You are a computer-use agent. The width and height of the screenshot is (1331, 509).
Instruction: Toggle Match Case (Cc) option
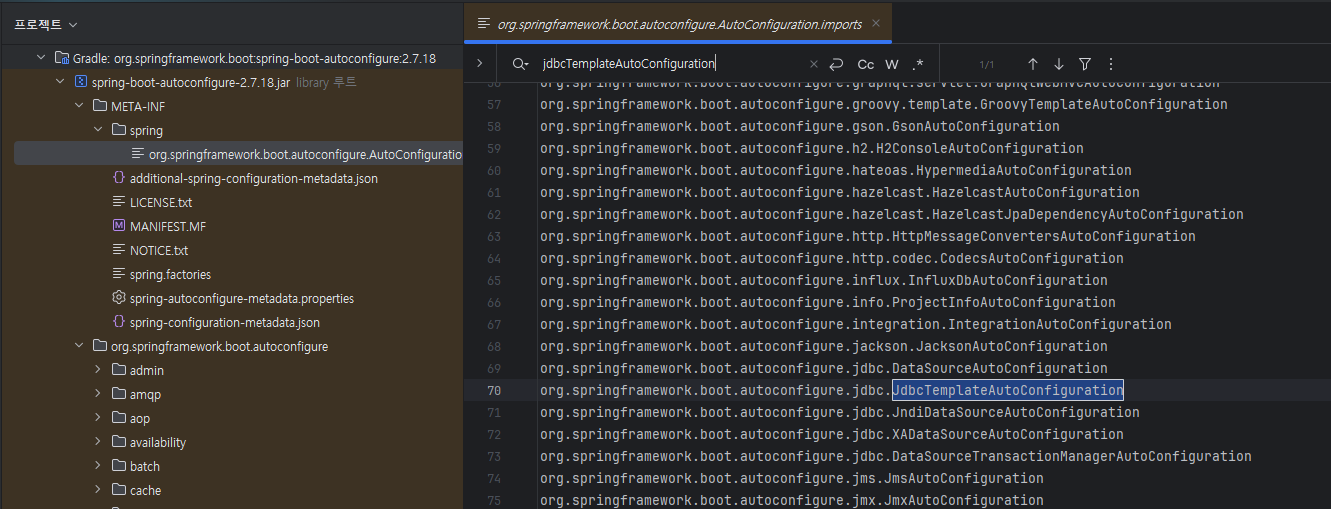click(x=866, y=64)
